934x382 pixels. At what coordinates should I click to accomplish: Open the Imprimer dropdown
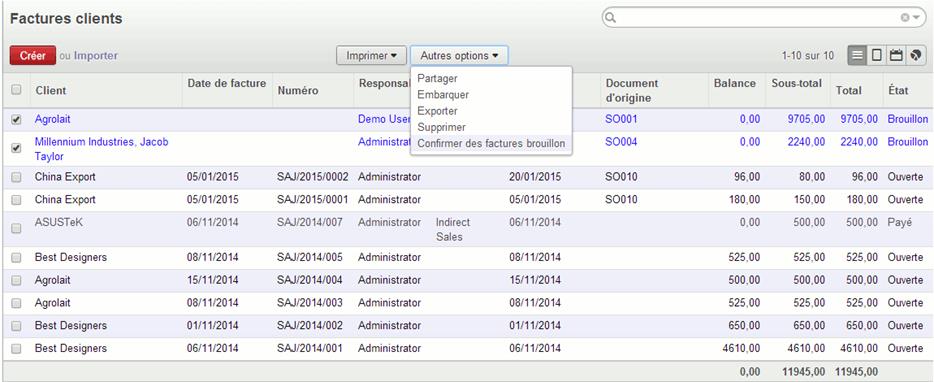coord(371,55)
